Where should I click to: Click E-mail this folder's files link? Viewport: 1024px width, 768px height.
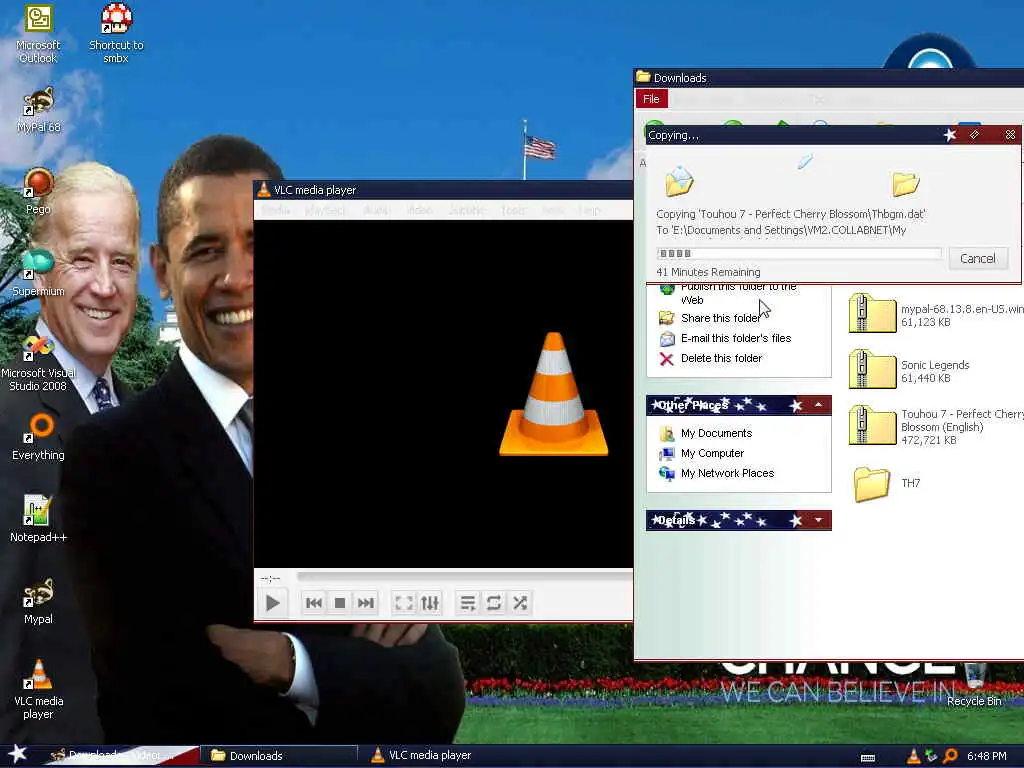tap(736, 338)
